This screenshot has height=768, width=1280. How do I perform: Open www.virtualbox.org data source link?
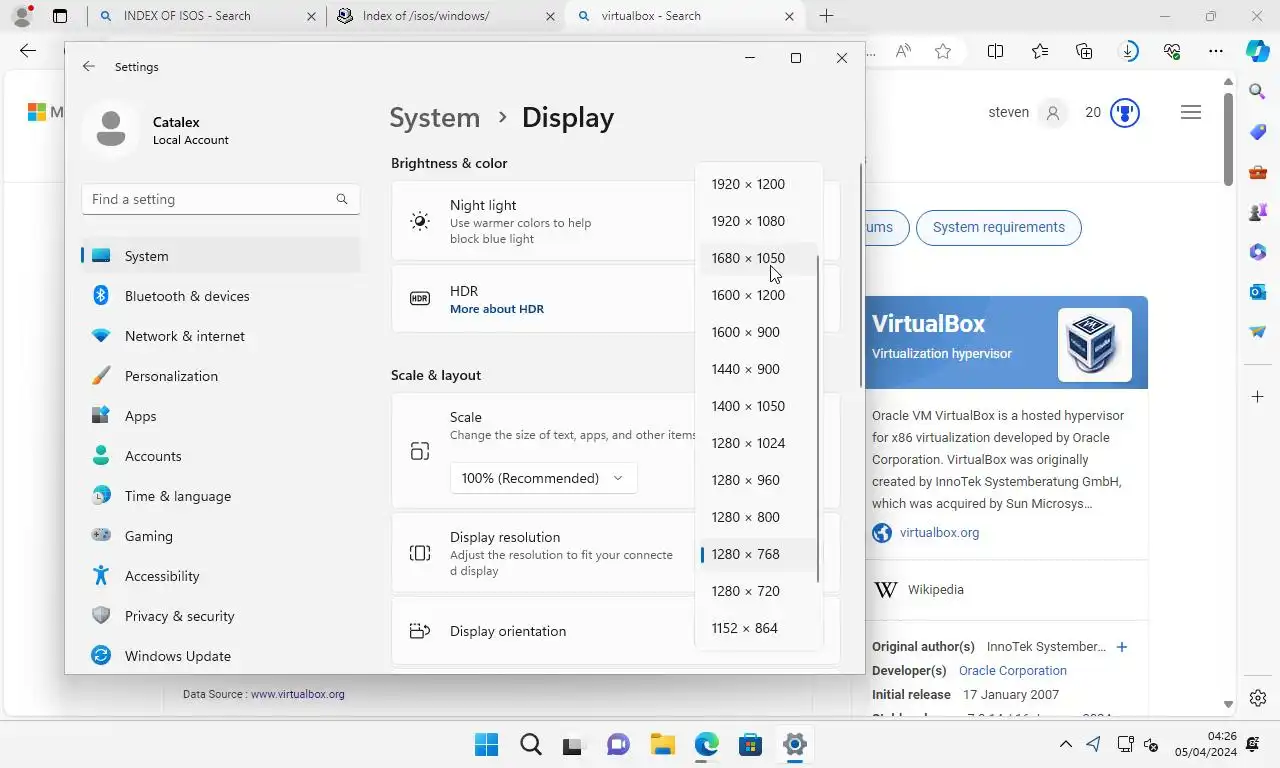click(298, 694)
